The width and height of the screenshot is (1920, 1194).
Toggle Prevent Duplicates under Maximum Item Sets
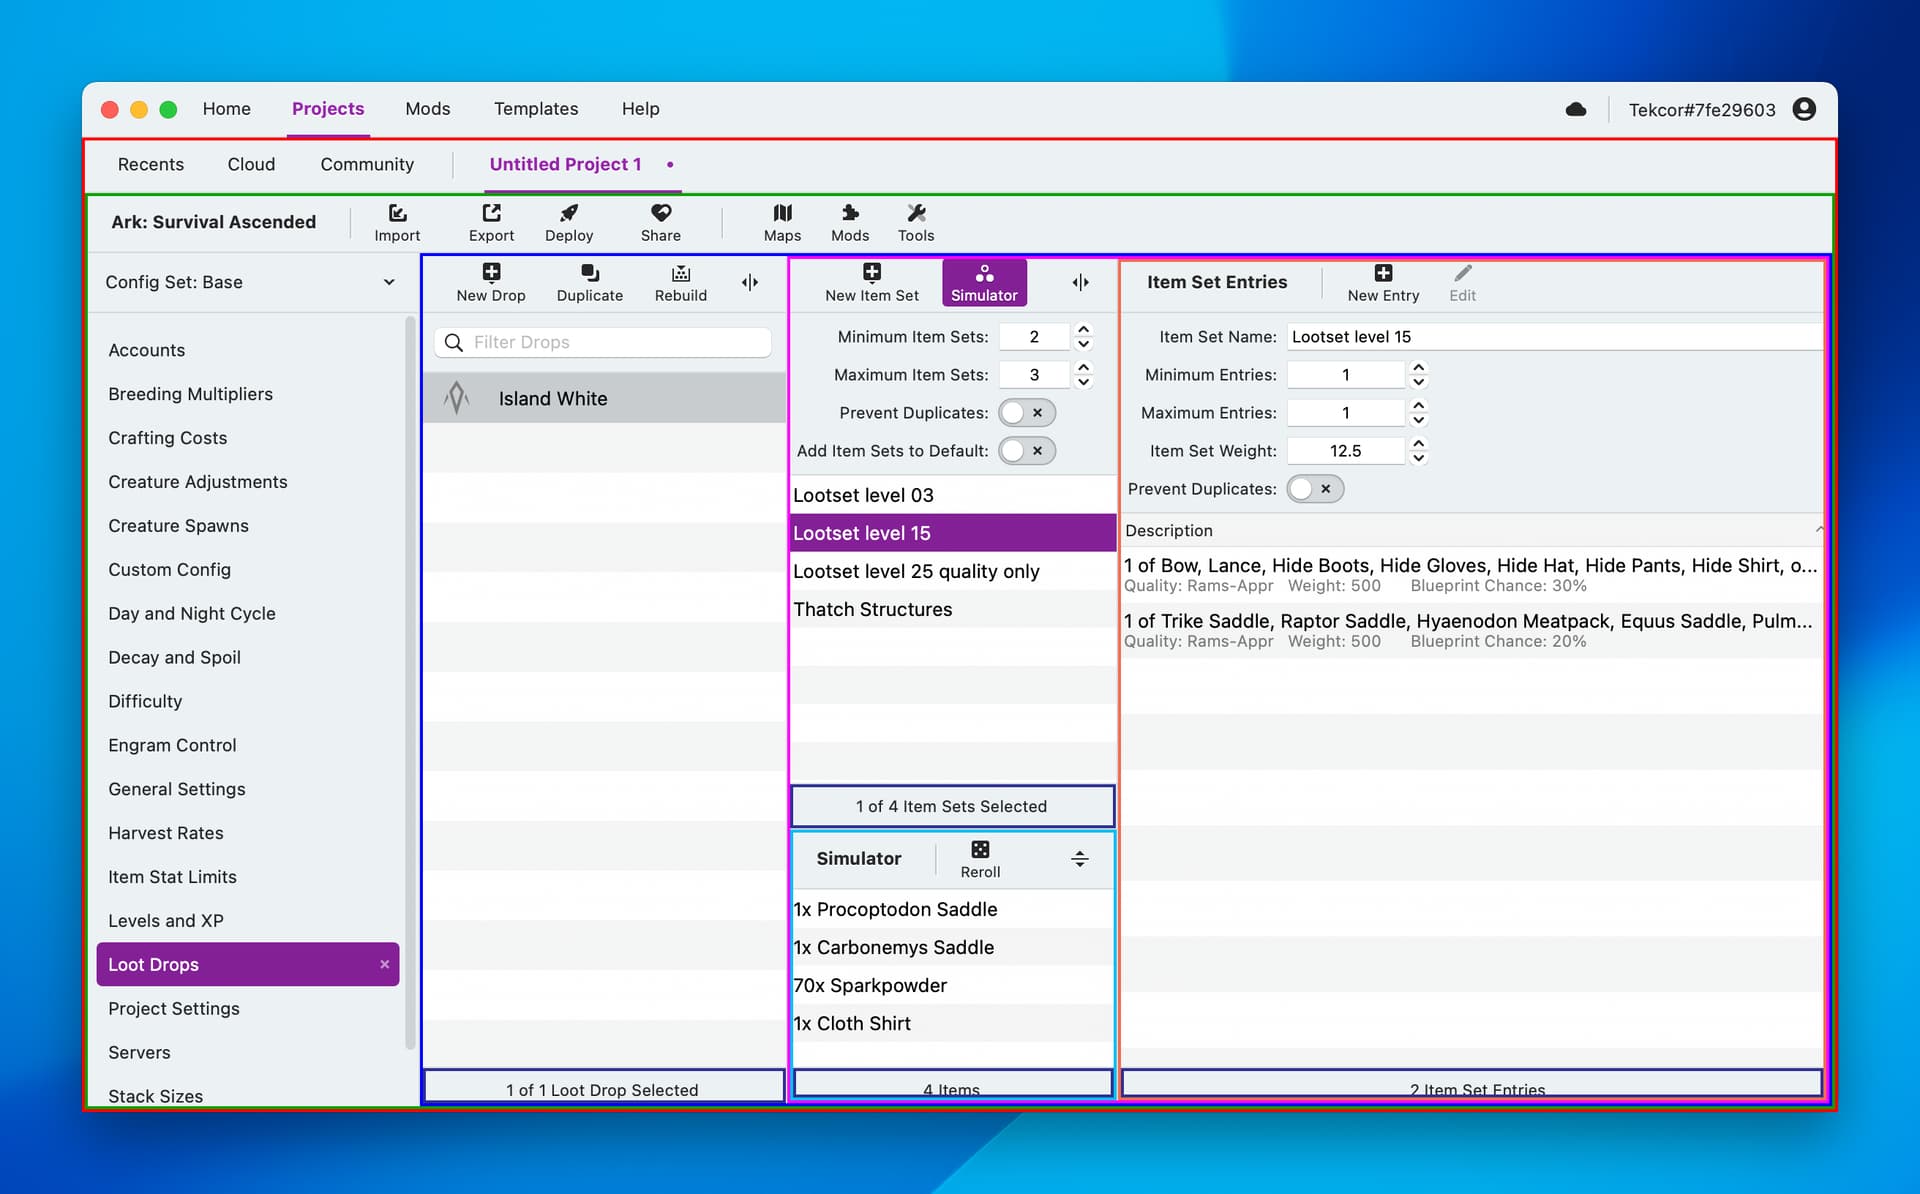click(x=1026, y=413)
